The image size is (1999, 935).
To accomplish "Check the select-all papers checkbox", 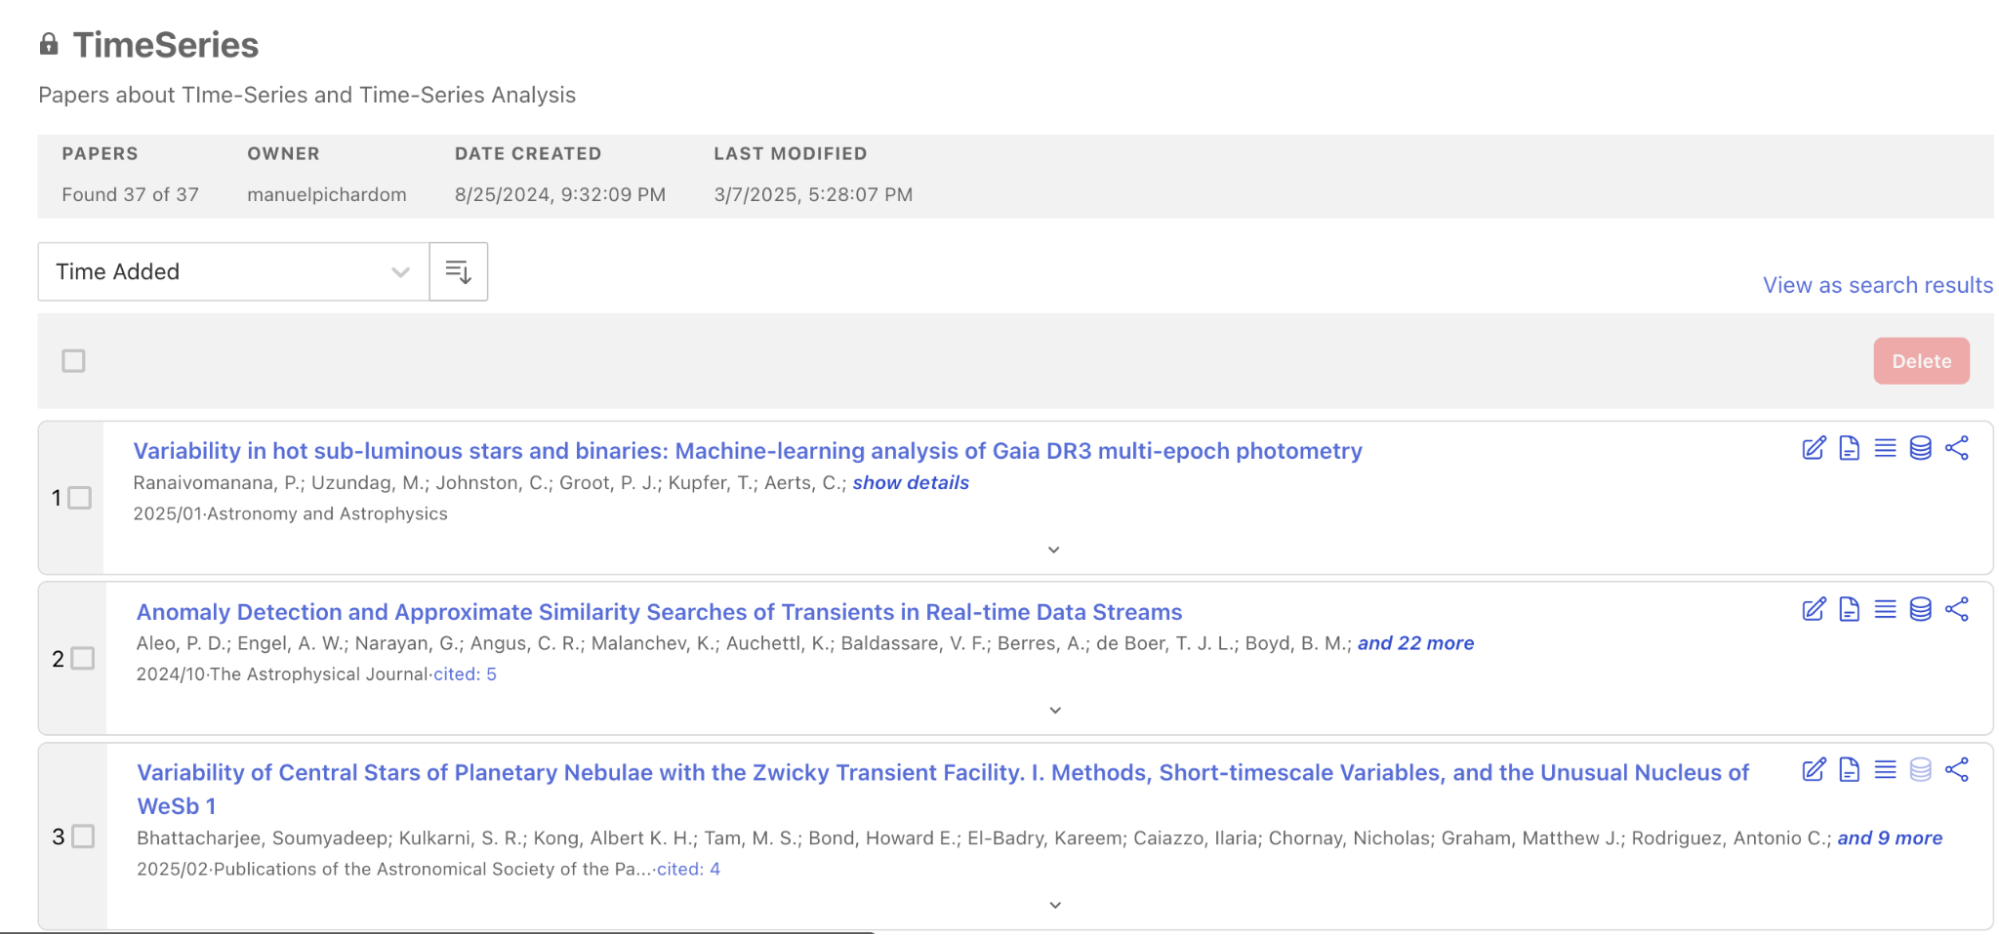I will pyautogui.click(x=74, y=361).
